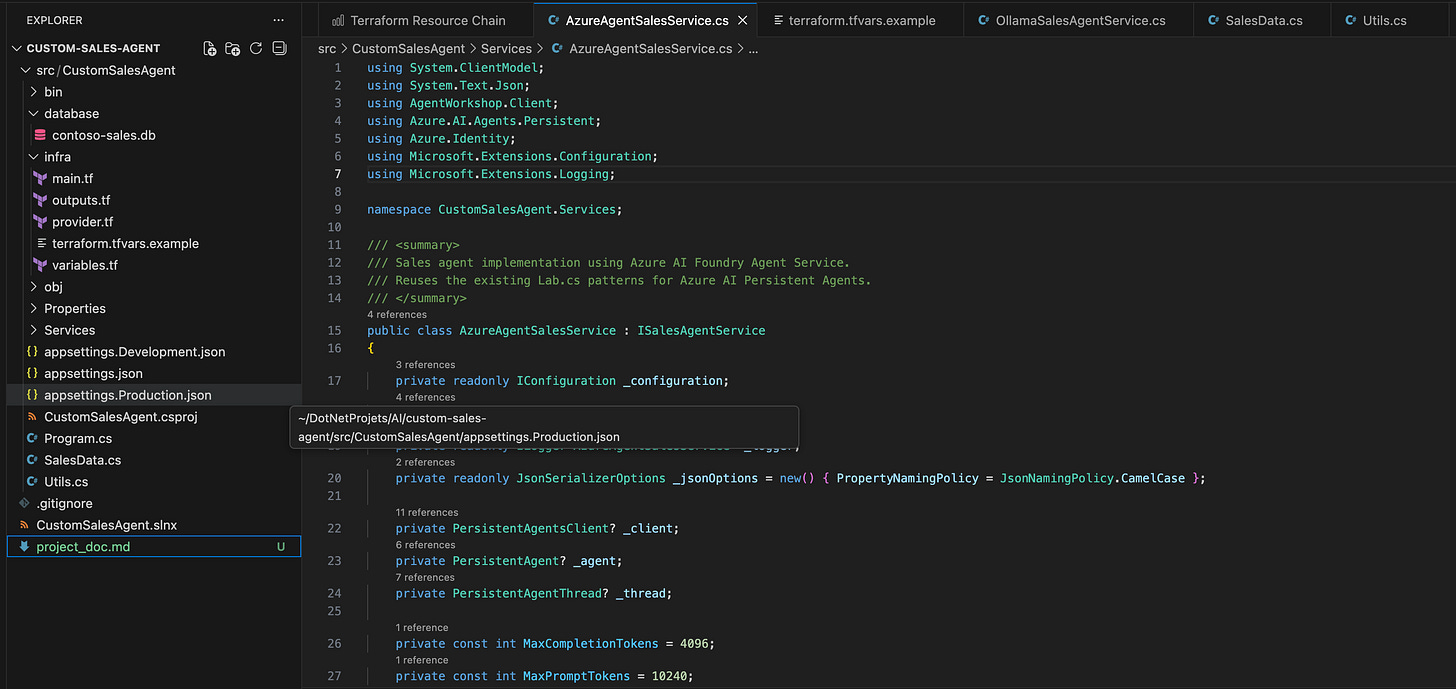This screenshot has width=1456, height=689.
Task: Click 'ISalesAgentService' in the class declaration
Action: pos(701,330)
